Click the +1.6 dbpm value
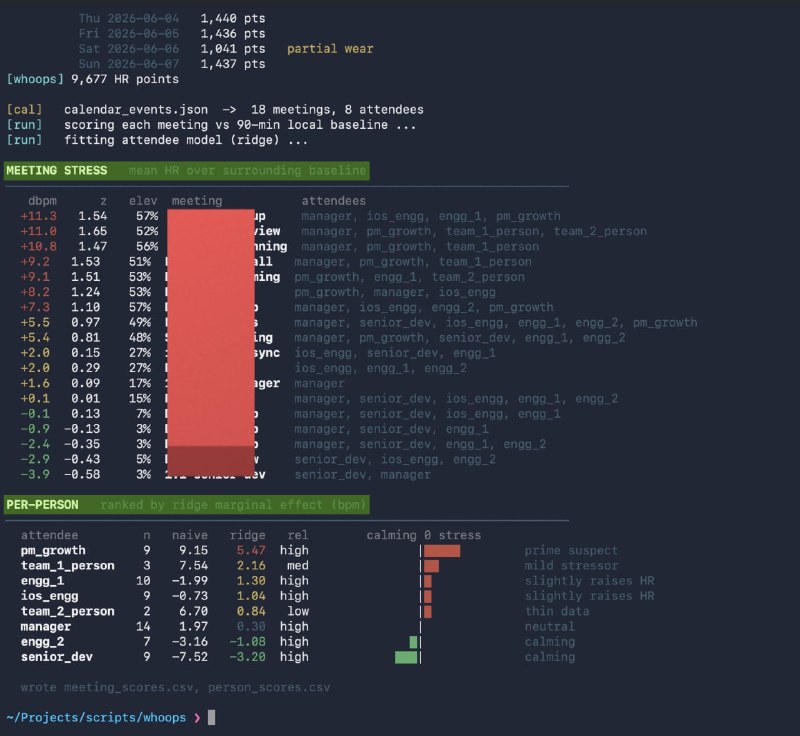800x736 pixels. 35,383
